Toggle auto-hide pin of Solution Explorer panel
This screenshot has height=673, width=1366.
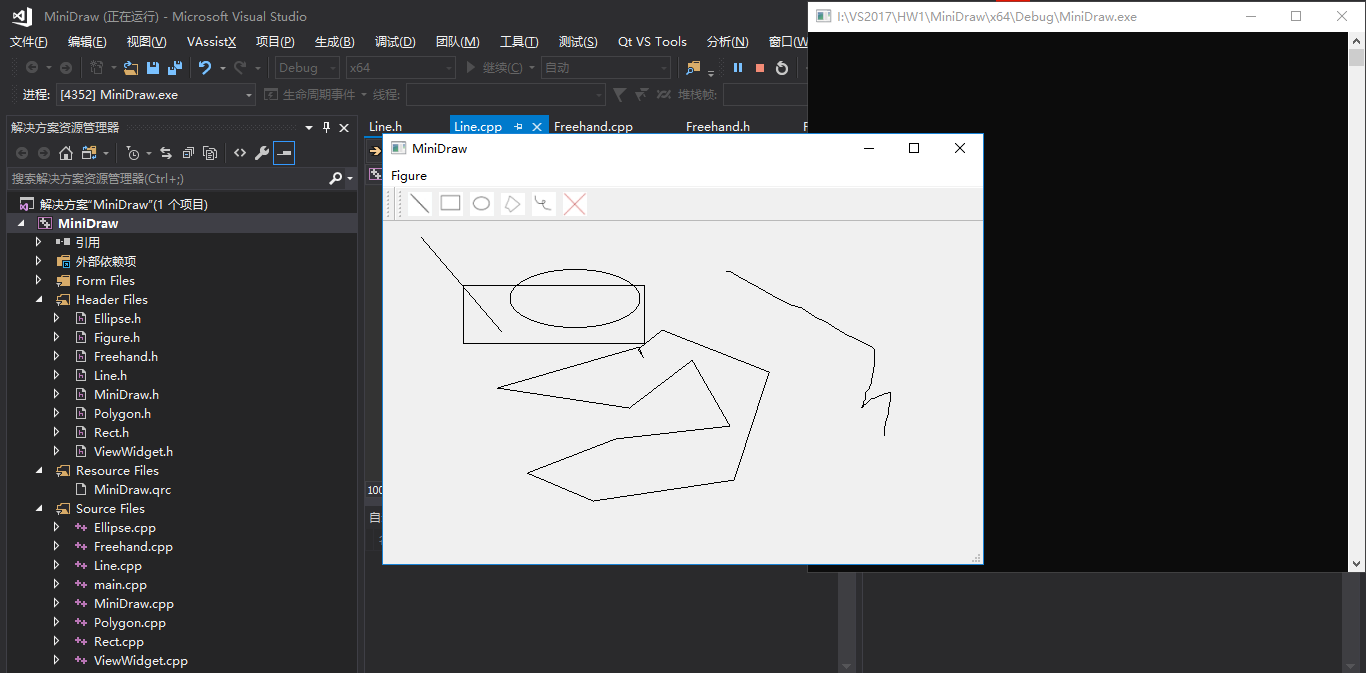coord(326,128)
